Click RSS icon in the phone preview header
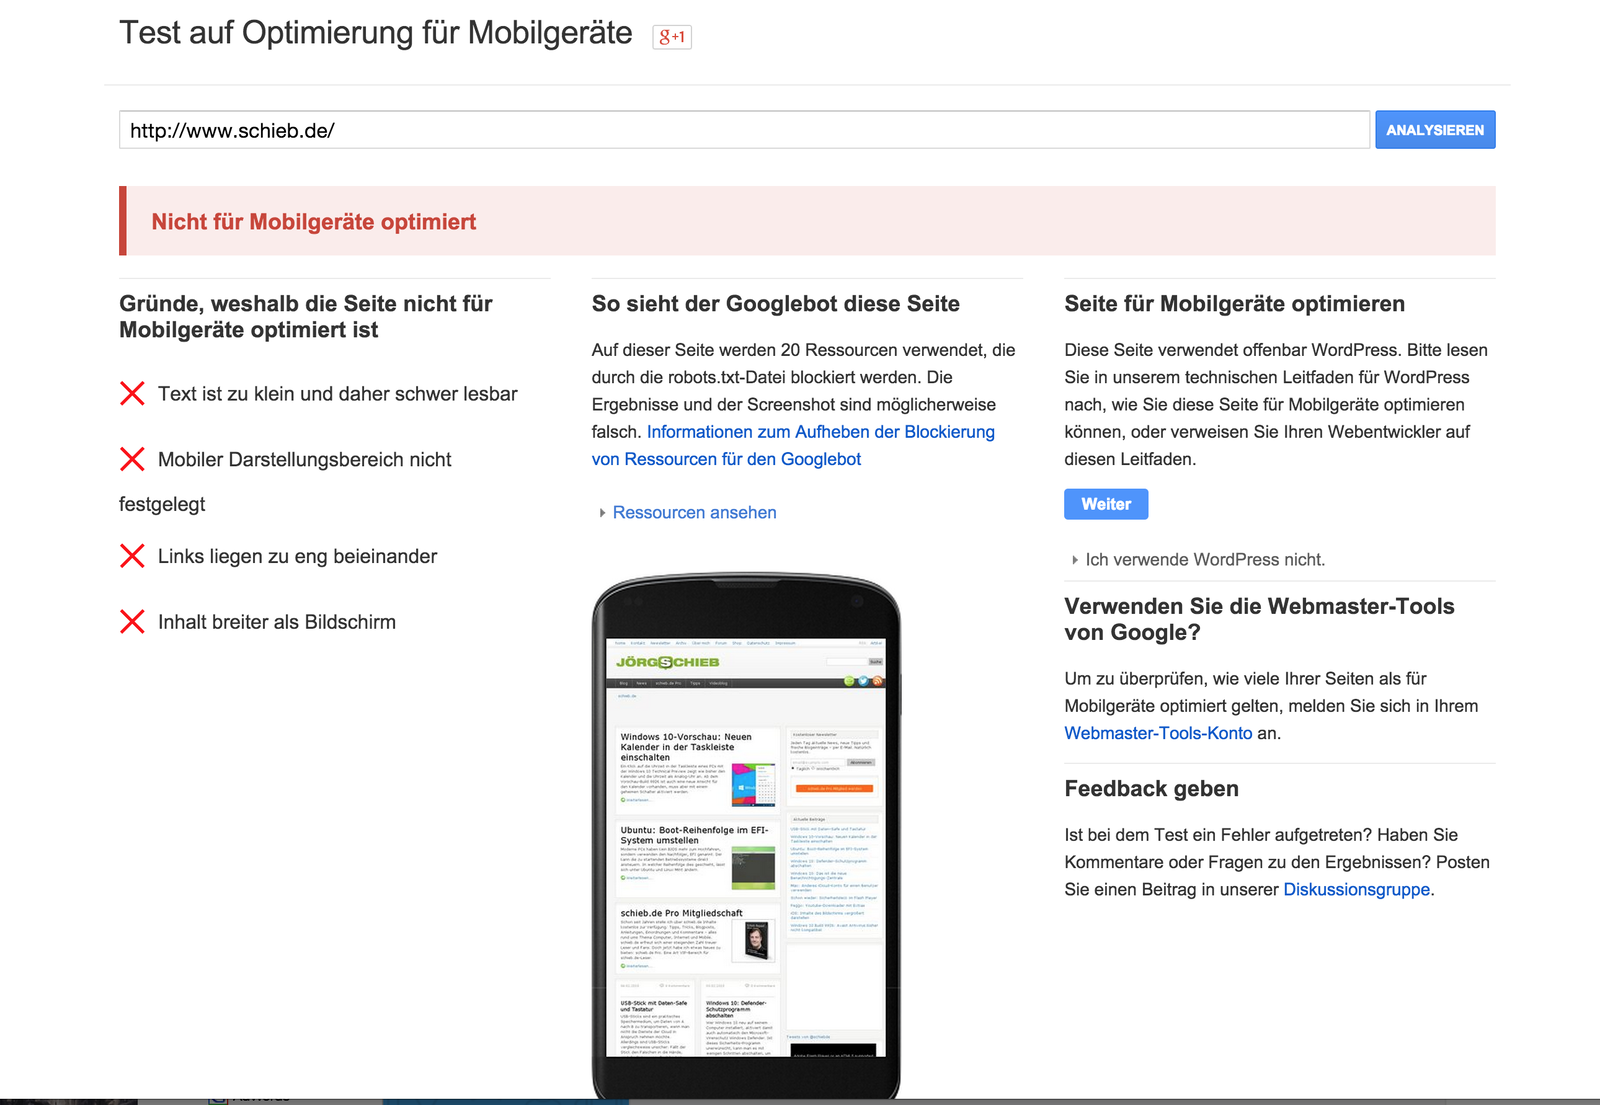 coord(877,681)
